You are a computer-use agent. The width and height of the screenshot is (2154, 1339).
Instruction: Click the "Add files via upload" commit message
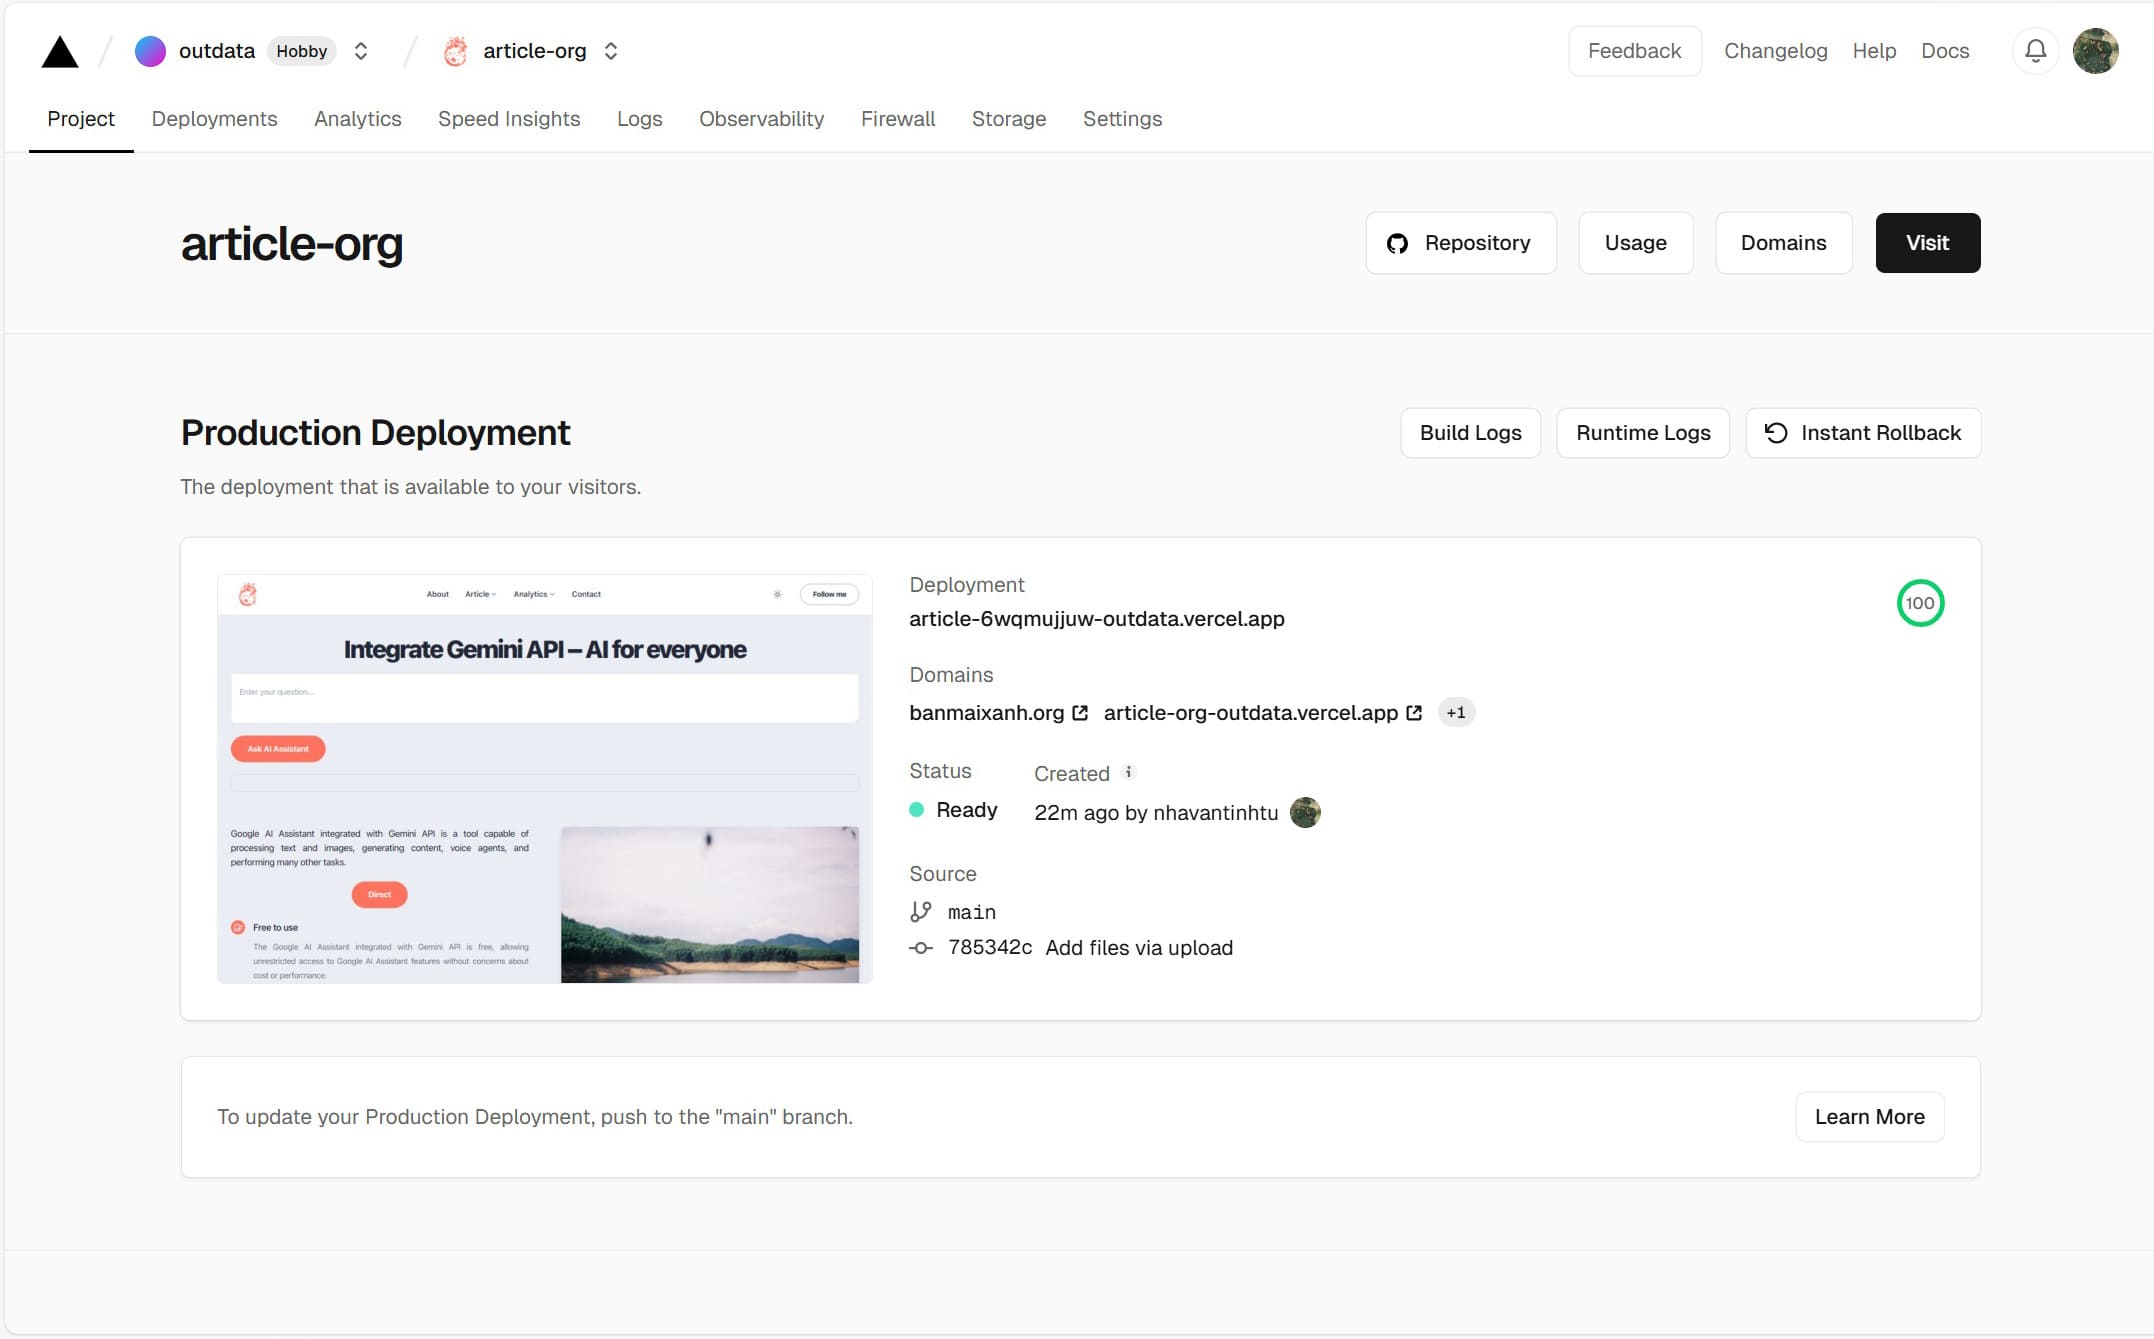(1139, 948)
